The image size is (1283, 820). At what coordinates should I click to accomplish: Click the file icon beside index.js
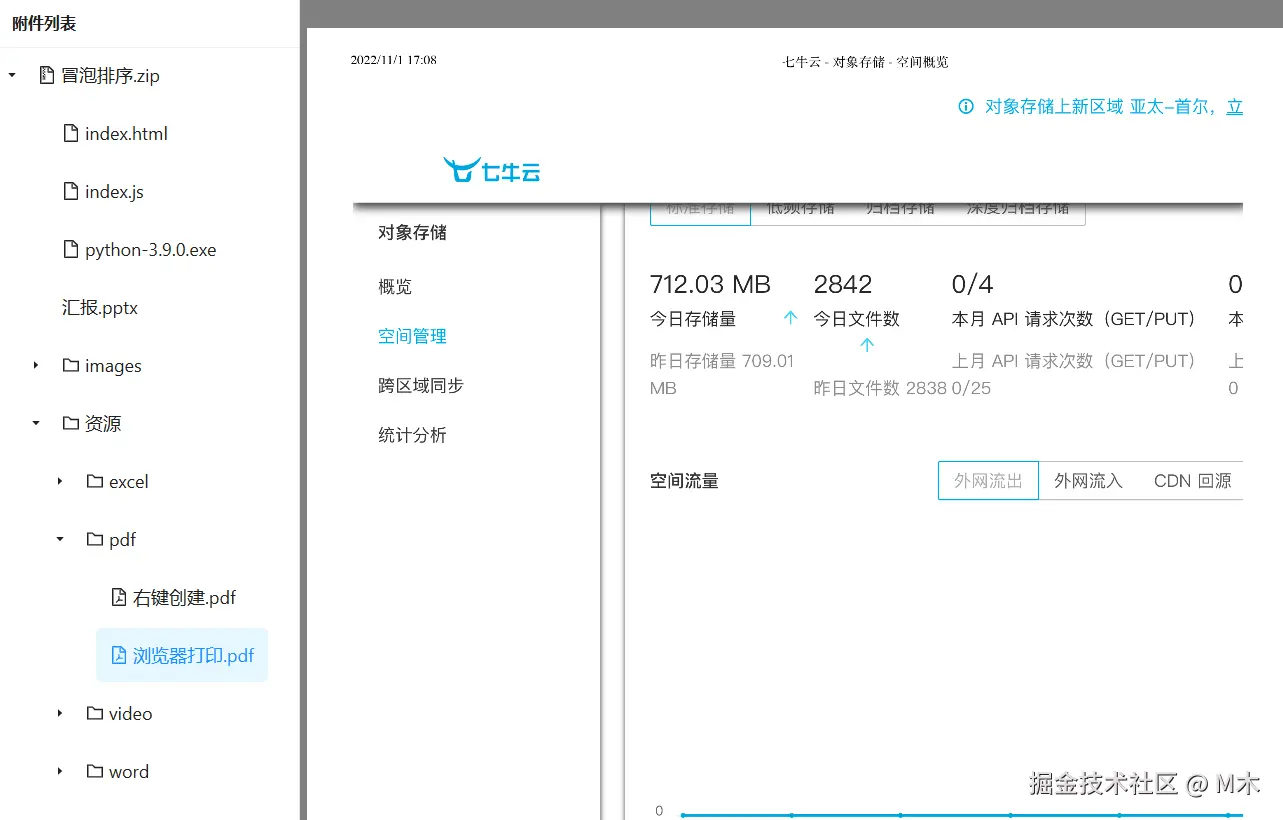[x=70, y=192]
